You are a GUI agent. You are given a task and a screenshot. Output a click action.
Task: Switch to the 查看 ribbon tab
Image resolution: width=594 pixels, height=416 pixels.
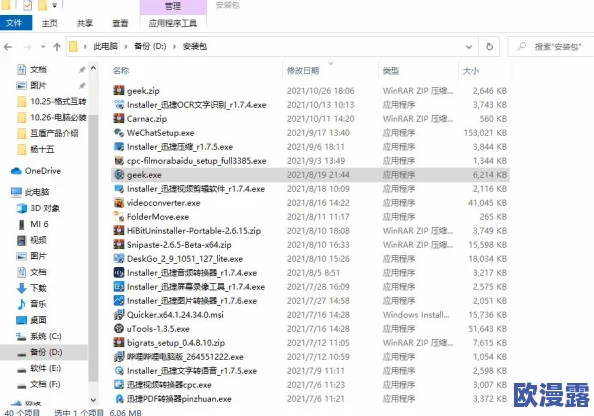120,23
